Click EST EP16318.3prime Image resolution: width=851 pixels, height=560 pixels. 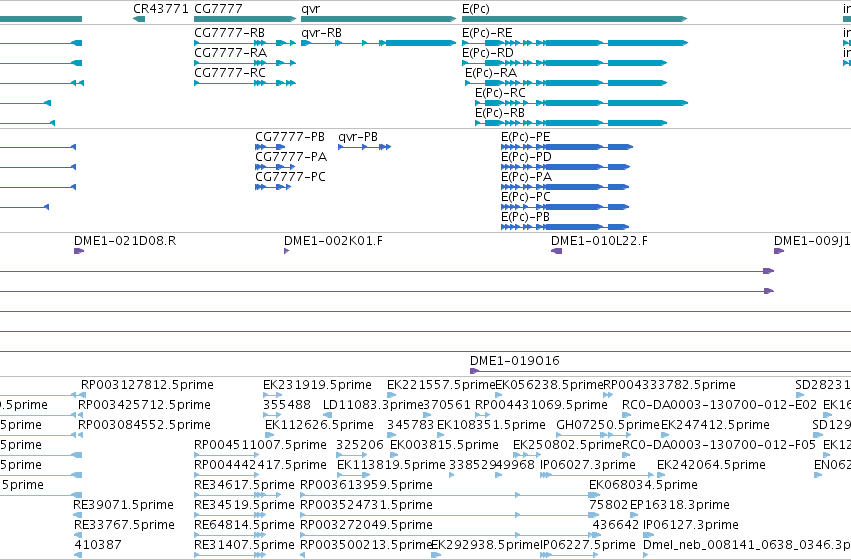tap(679, 505)
